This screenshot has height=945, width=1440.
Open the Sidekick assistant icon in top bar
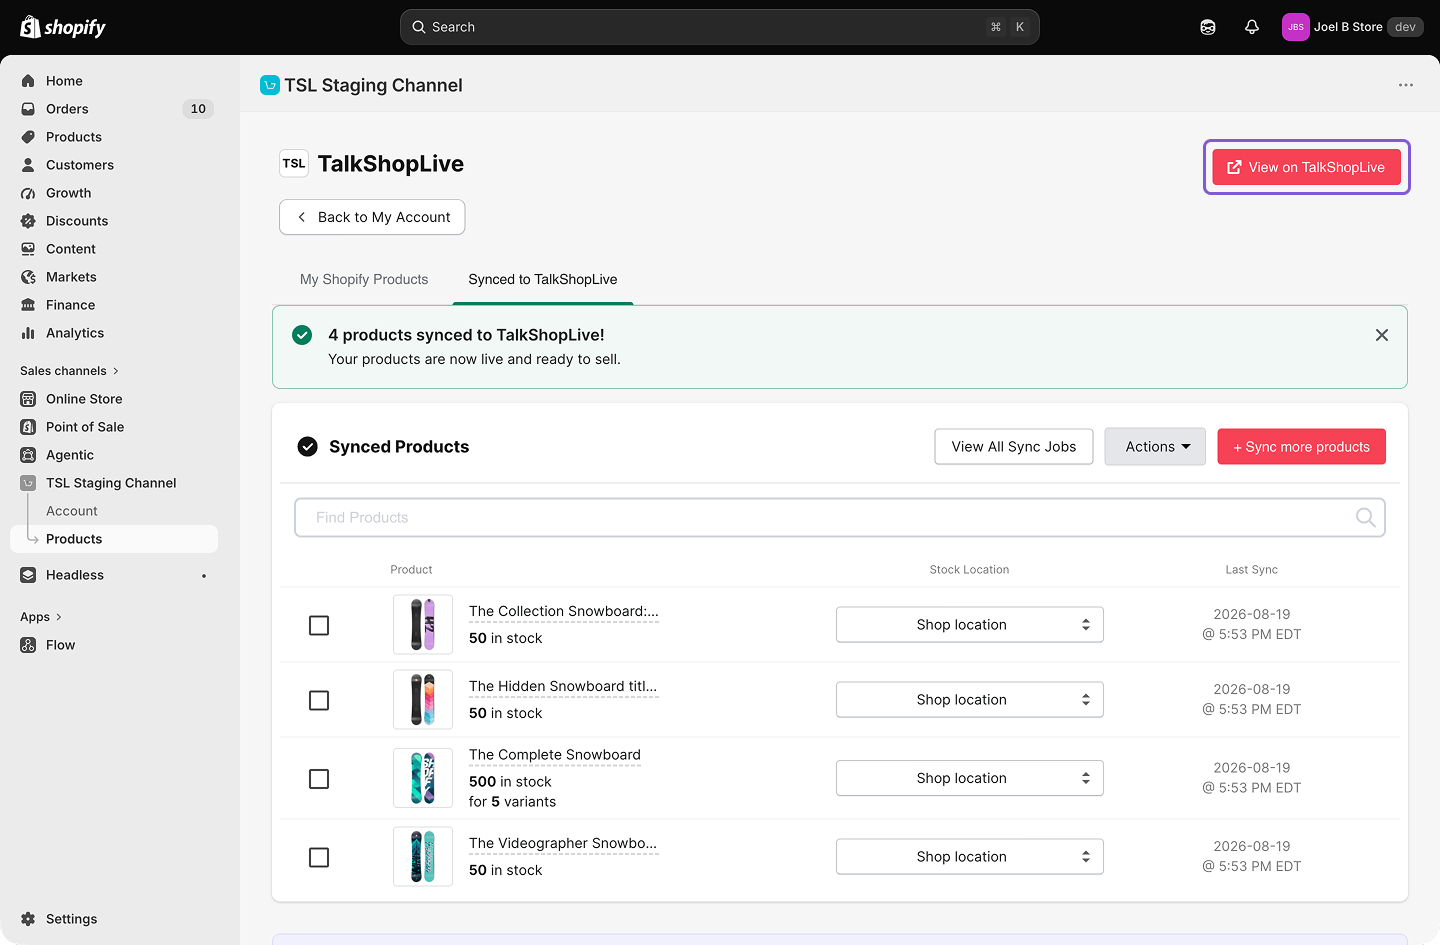pyautogui.click(x=1208, y=27)
